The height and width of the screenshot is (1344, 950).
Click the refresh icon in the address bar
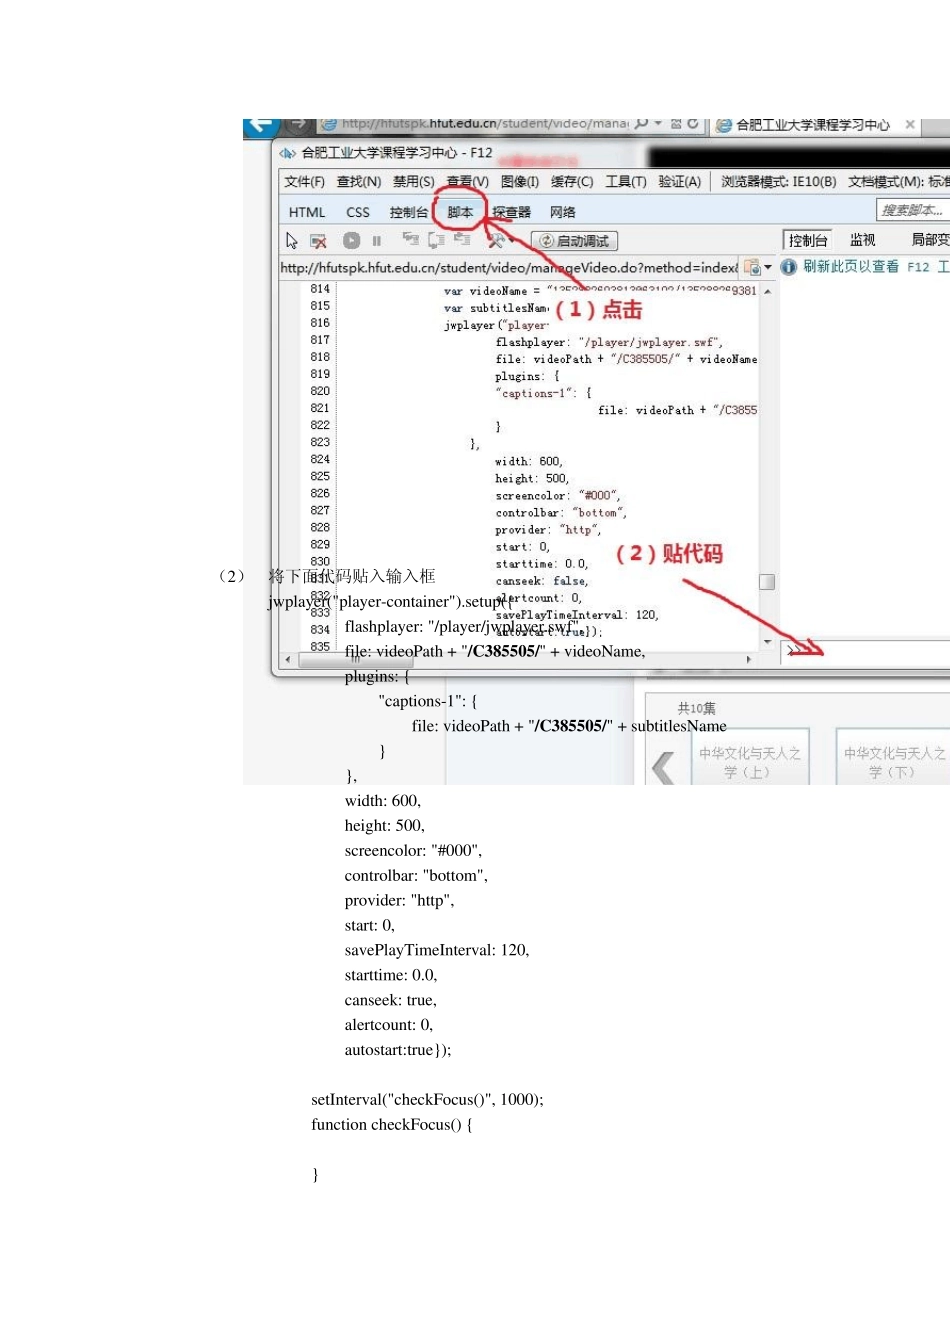pyautogui.click(x=693, y=125)
